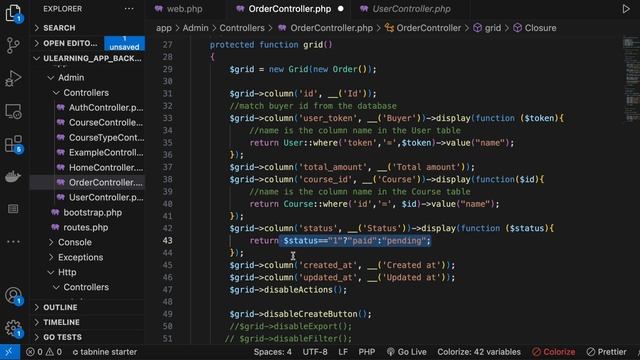Screen dimensions: 640x360
Task: Select language mode PHP
Action: [367, 352]
